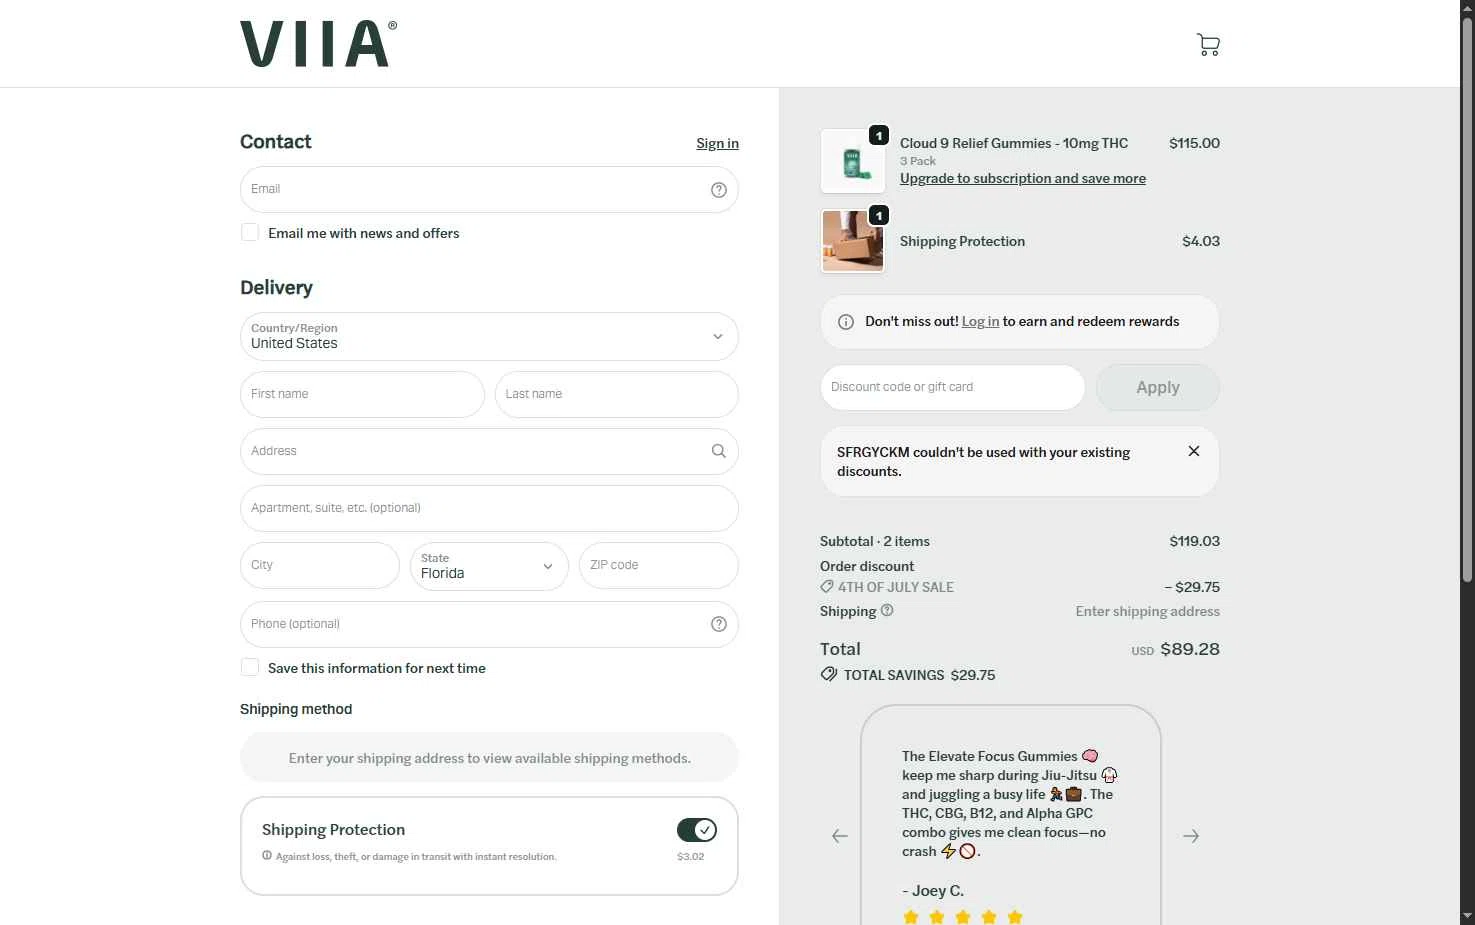Image resolution: width=1475 pixels, height=925 pixels.
Task: Click the Apply discount button
Action: [x=1158, y=387]
